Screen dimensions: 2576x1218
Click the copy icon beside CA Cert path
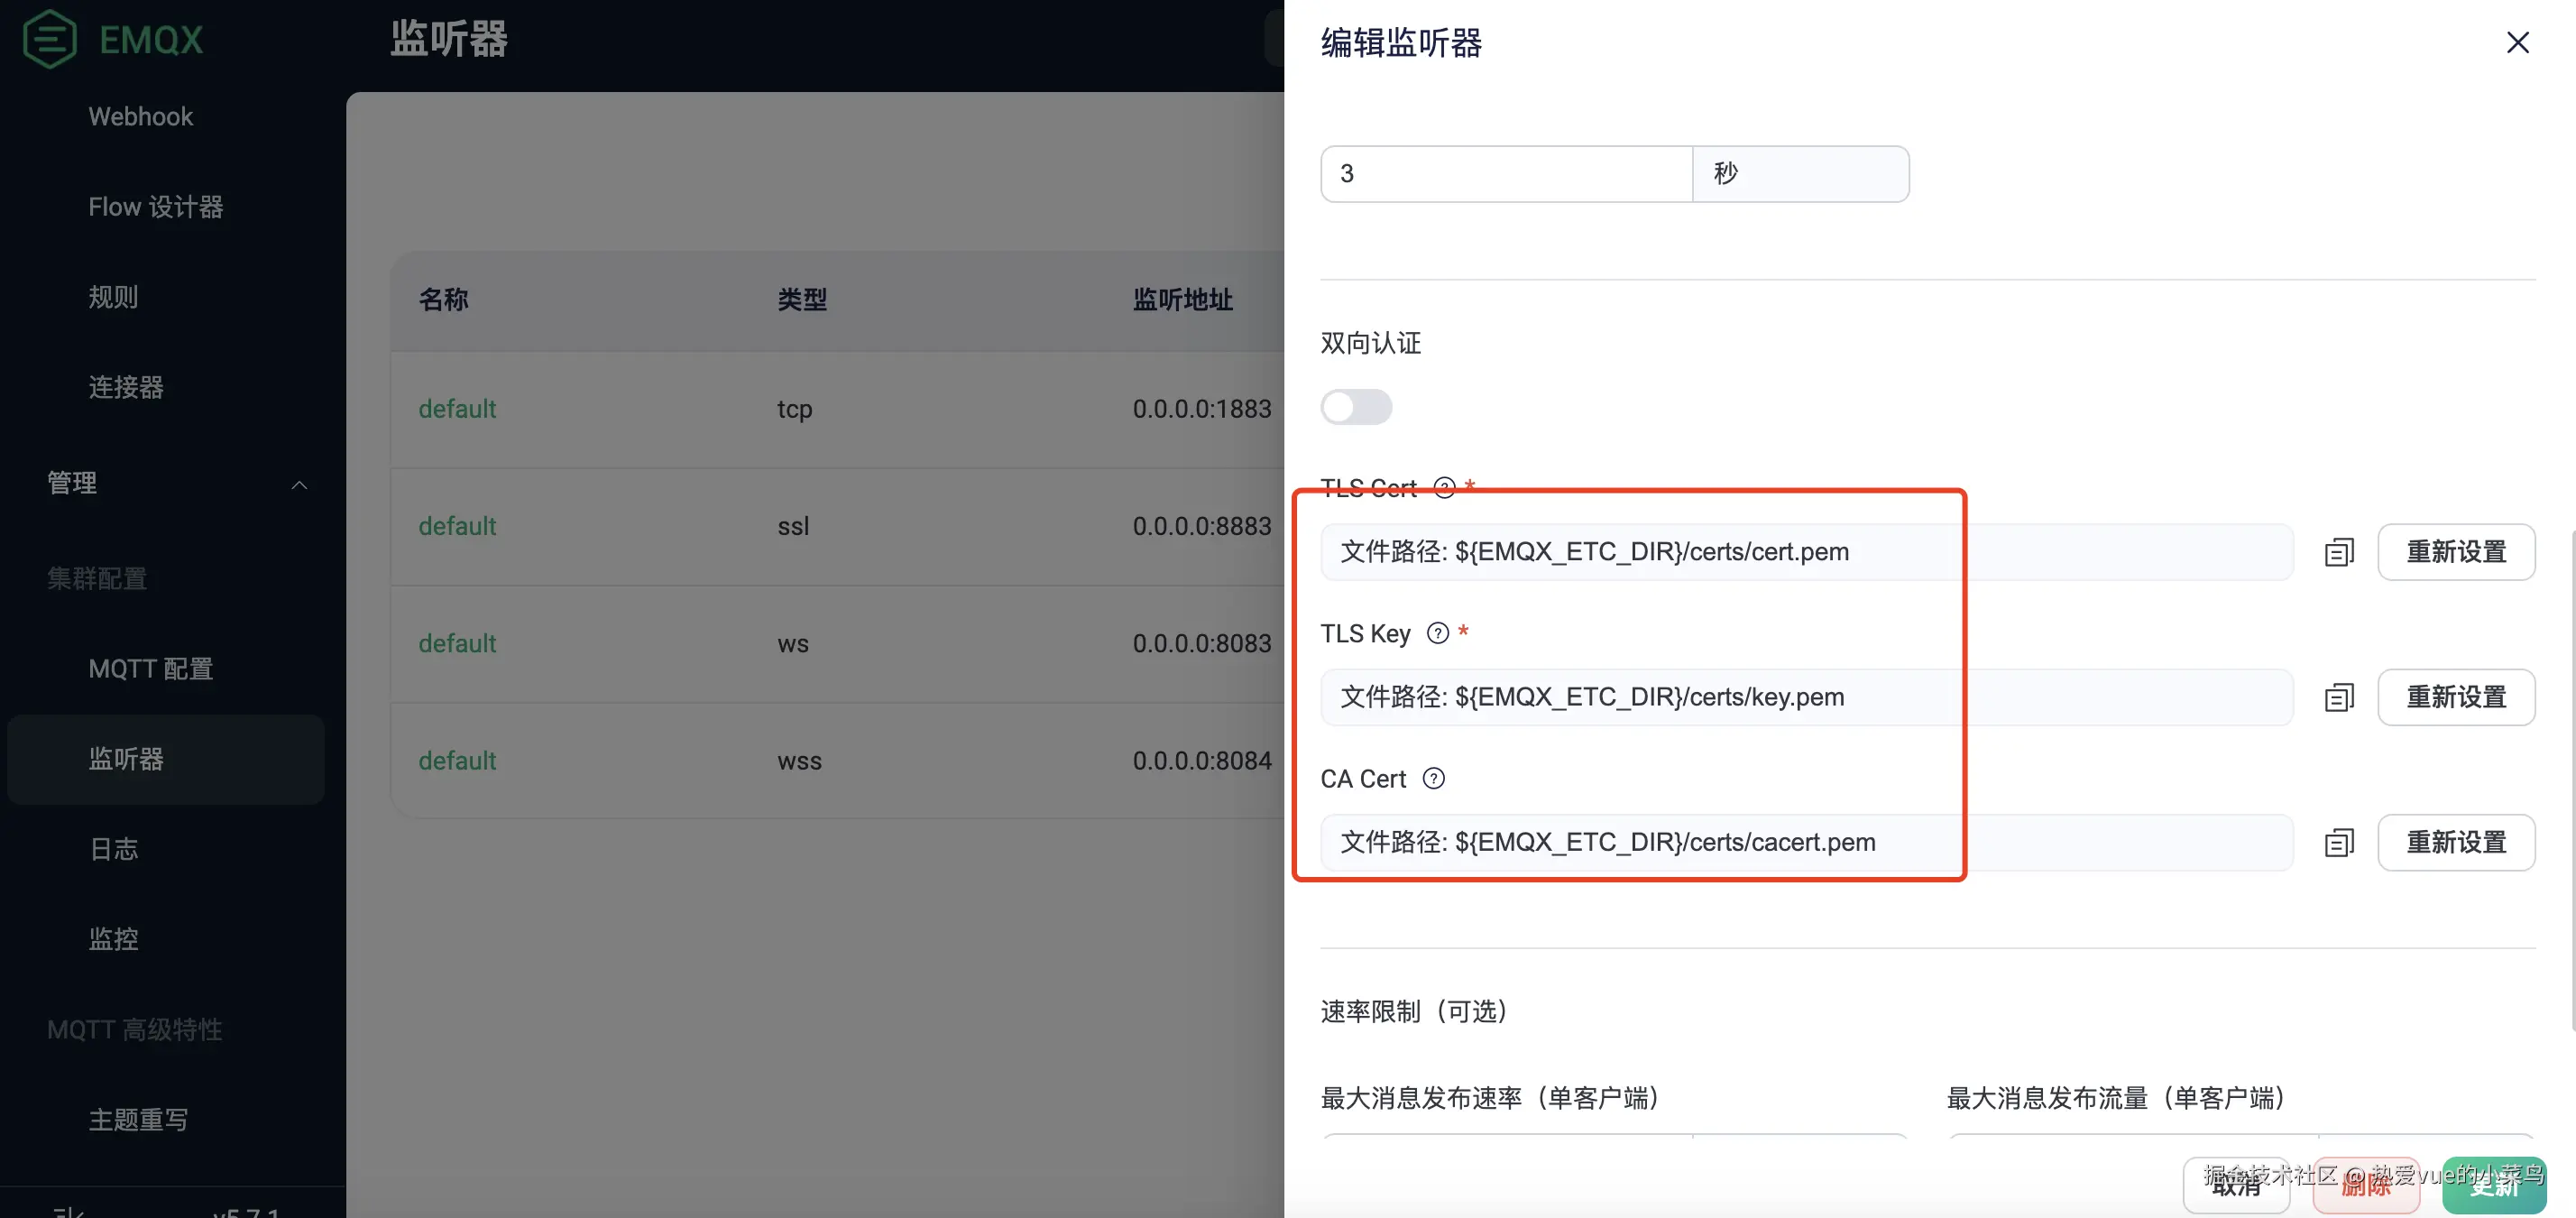[x=2338, y=842]
